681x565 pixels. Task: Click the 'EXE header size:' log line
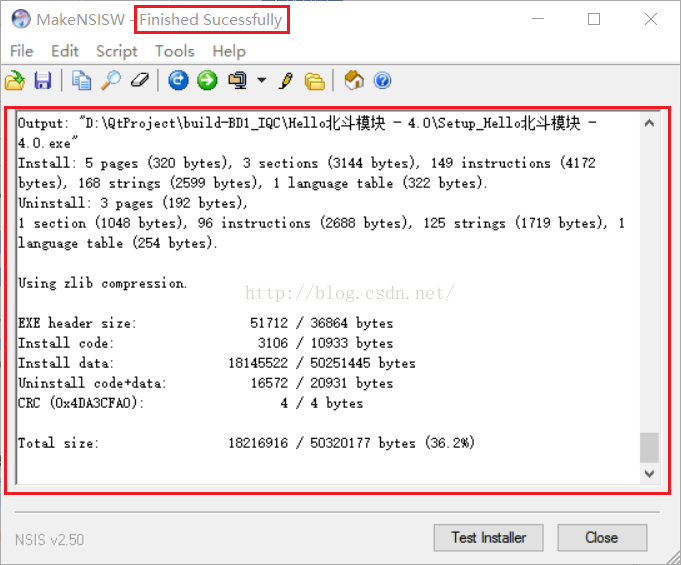[205, 323]
